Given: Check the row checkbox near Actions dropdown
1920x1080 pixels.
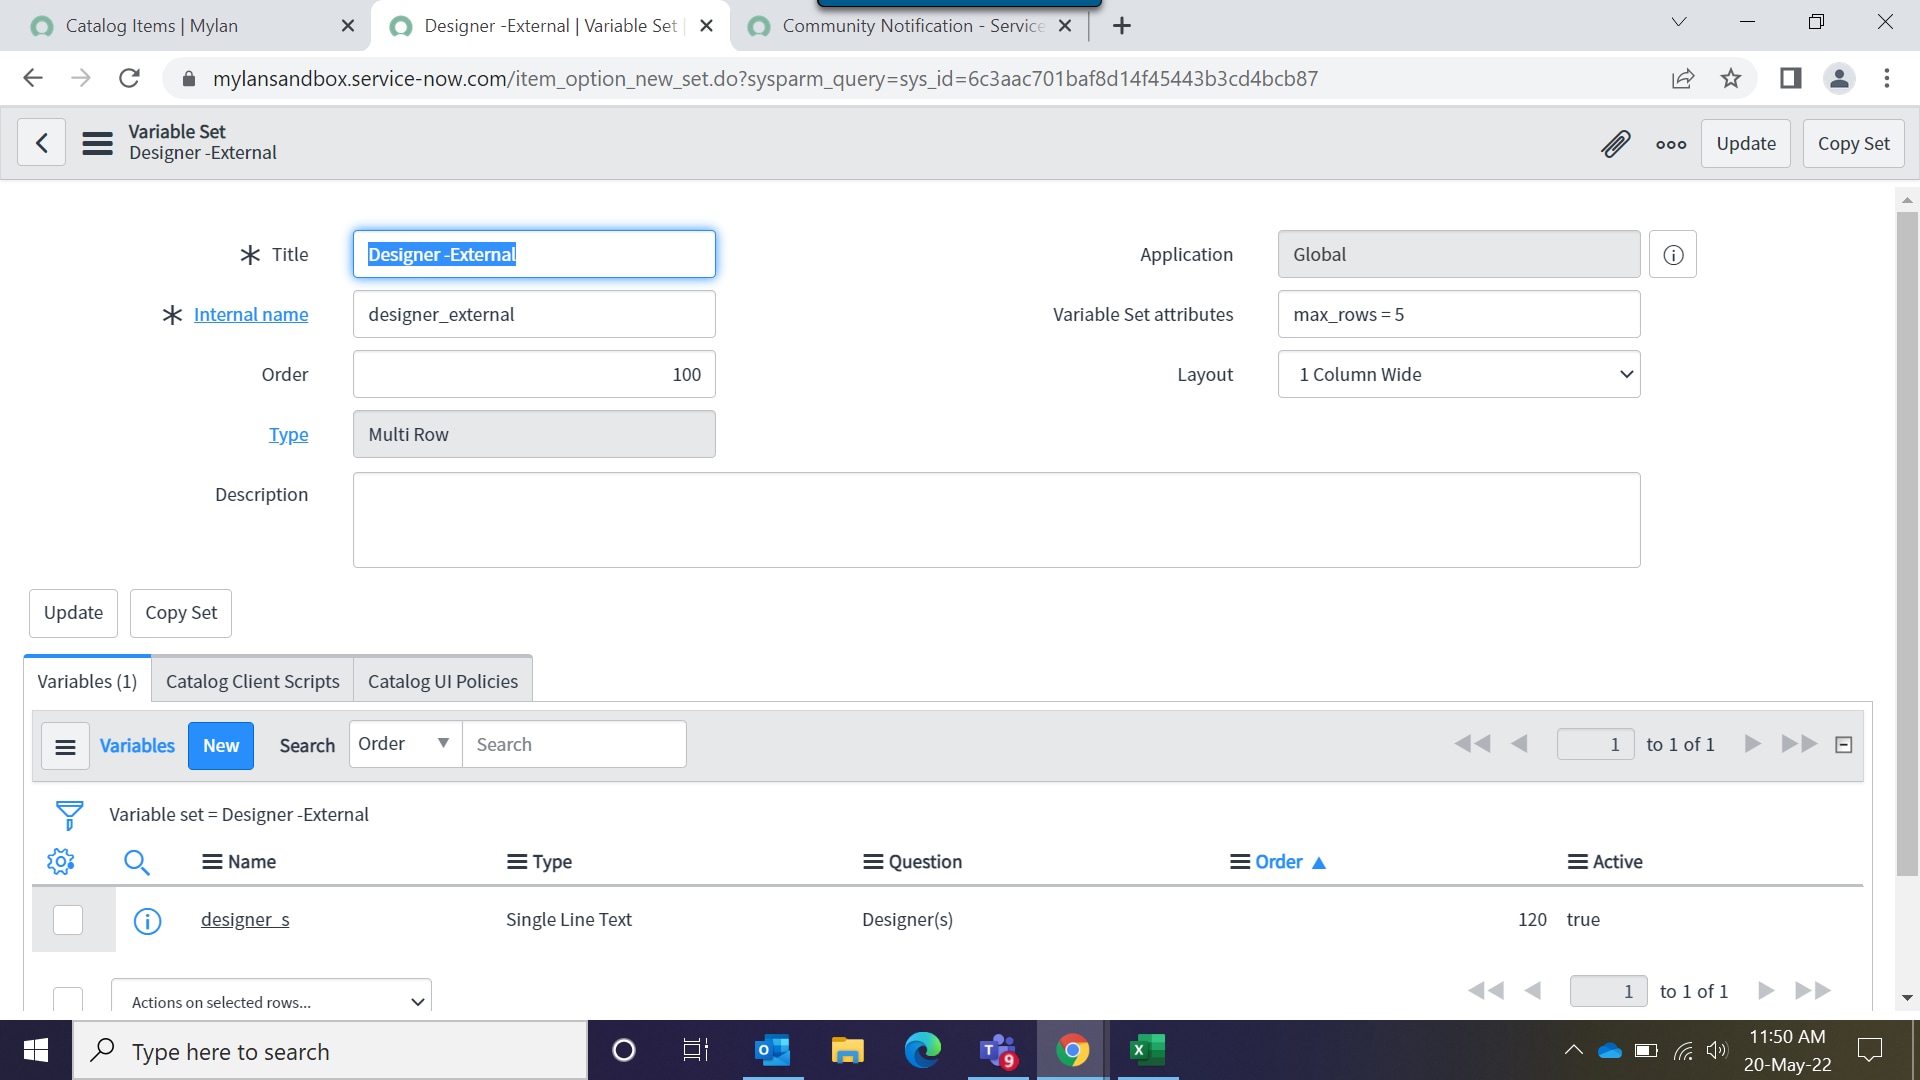Looking at the screenshot, I should (x=67, y=1000).
